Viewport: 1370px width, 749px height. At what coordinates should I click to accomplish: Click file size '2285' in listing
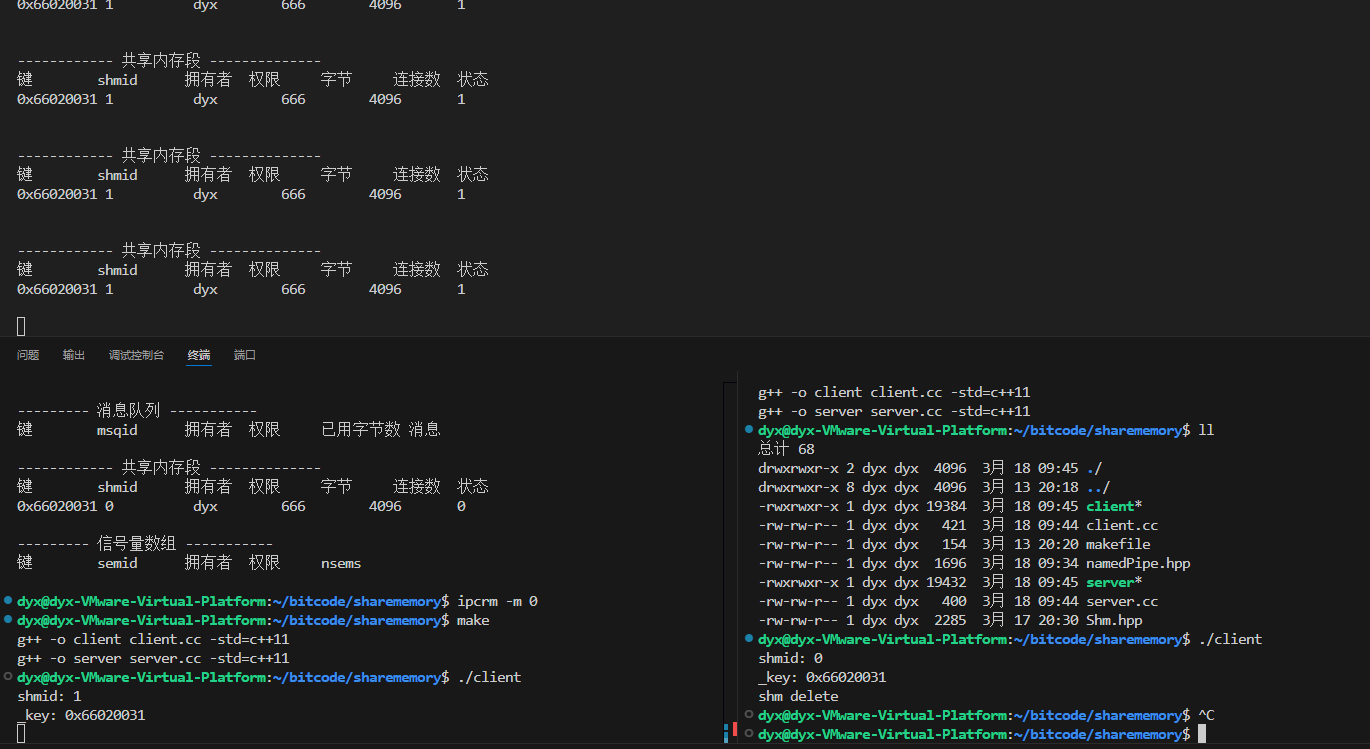950,620
